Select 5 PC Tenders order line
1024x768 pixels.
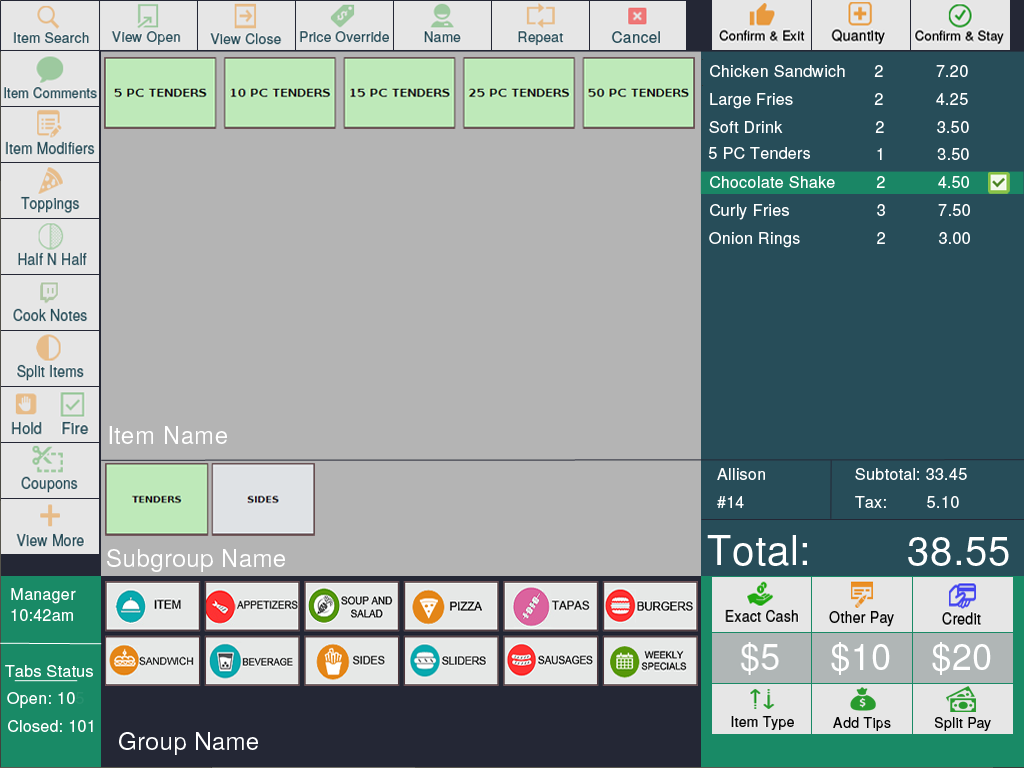pyautogui.click(x=862, y=154)
